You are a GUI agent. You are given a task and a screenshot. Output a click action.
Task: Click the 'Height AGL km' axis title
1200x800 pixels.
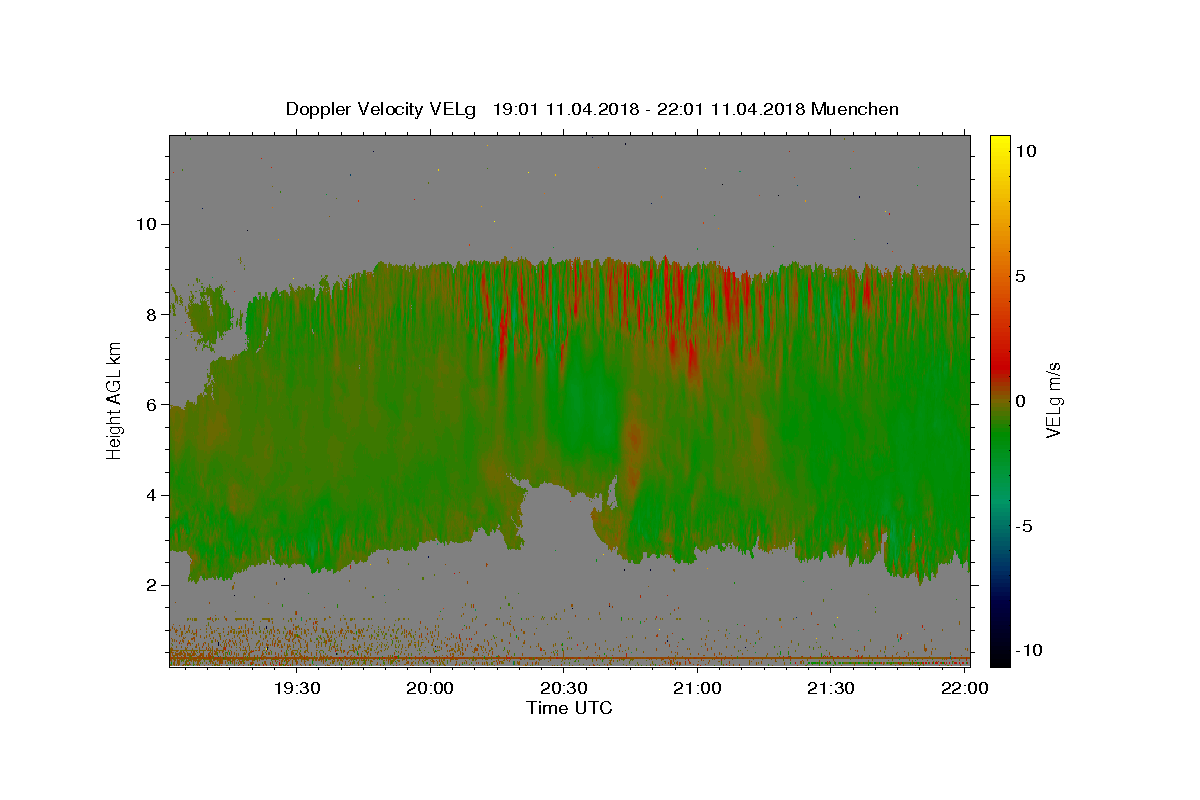click(114, 400)
